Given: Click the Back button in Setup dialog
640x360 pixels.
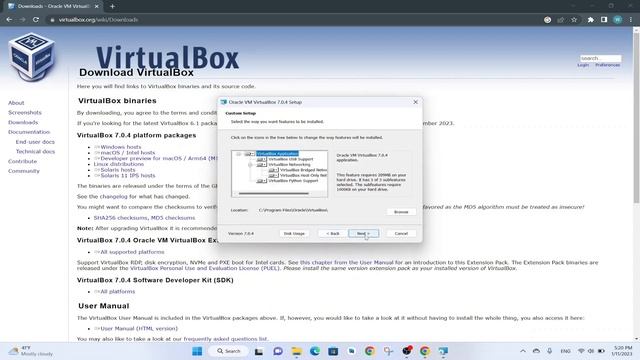Looking at the screenshot, I should [333, 233].
